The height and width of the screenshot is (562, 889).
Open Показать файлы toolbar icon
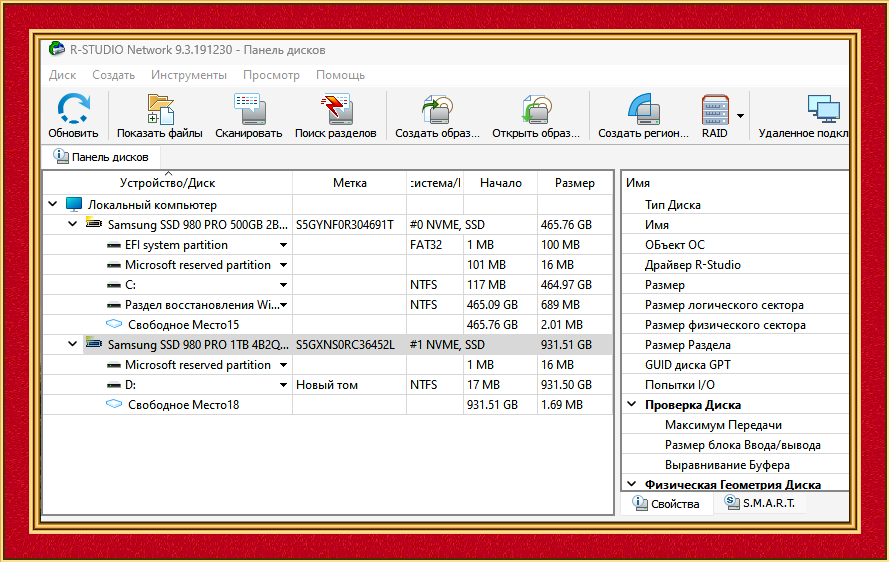(x=160, y=109)
